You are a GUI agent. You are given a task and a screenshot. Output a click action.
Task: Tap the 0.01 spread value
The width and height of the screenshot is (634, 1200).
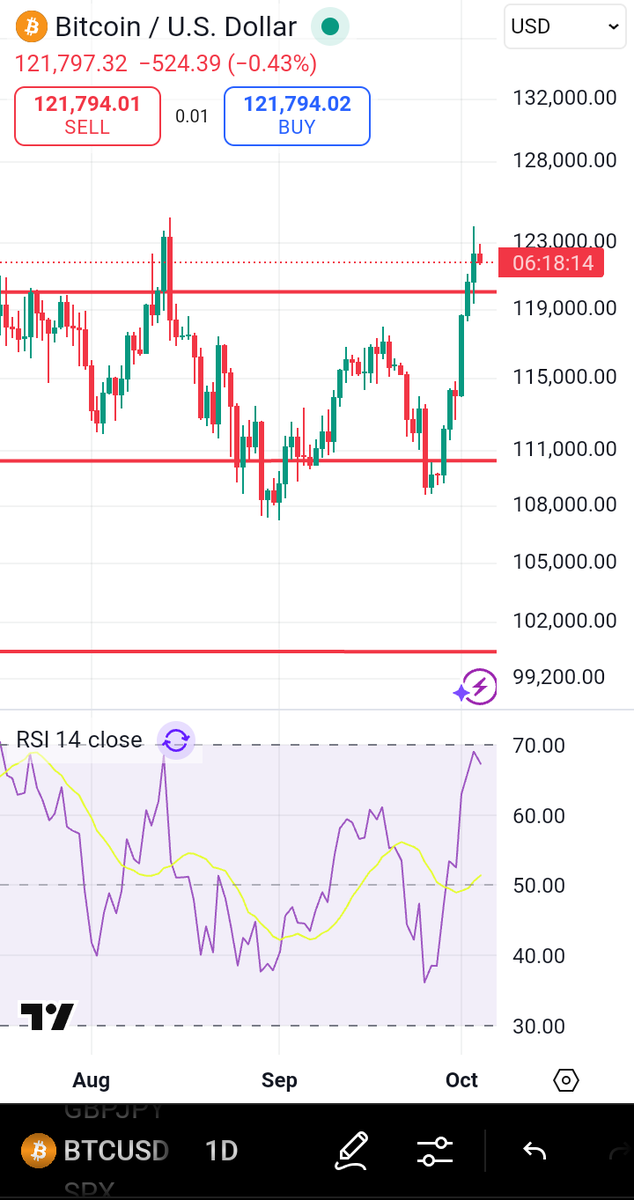tap(192, 116)
